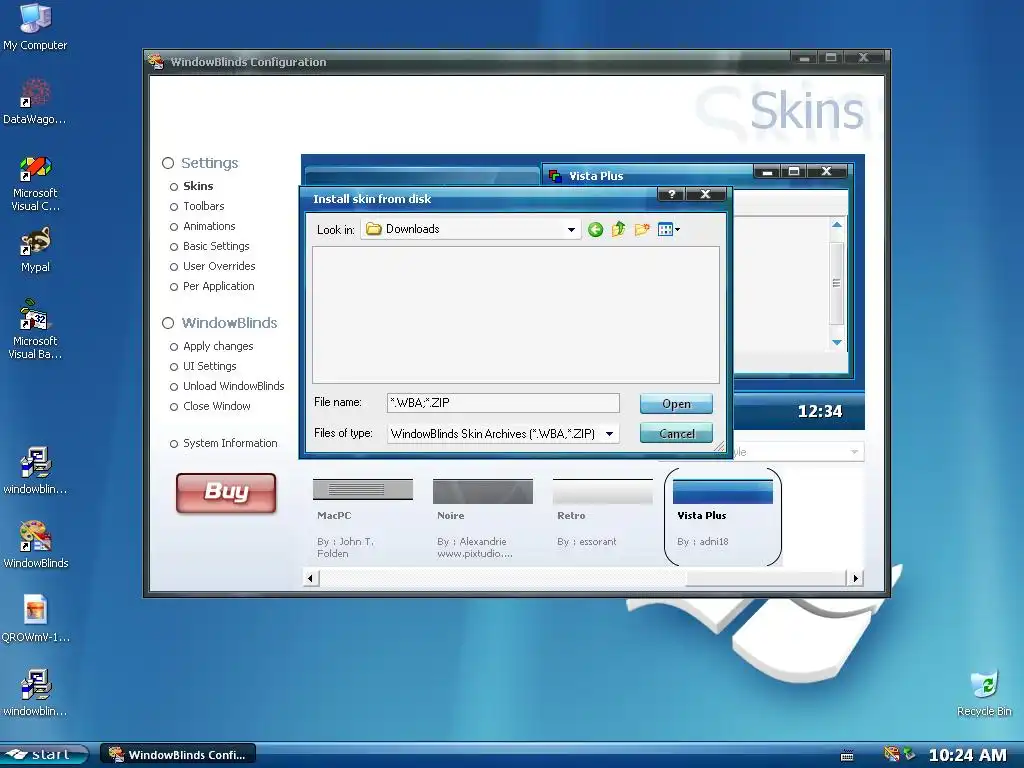
Task: Click the red Buy button
Action: click(x=226, y=492)
